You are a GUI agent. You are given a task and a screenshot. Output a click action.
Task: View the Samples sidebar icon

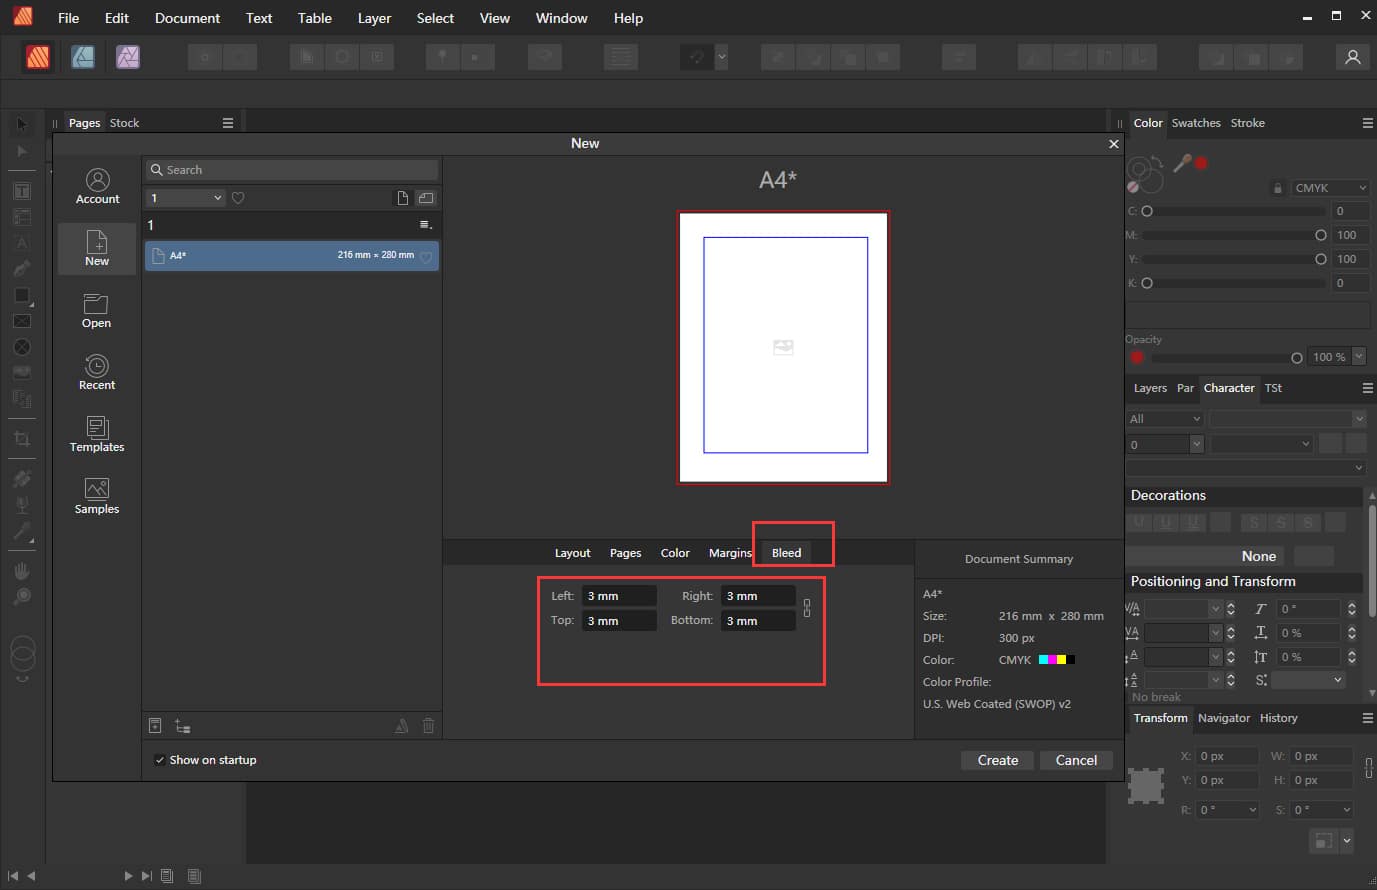pos(97,497)
